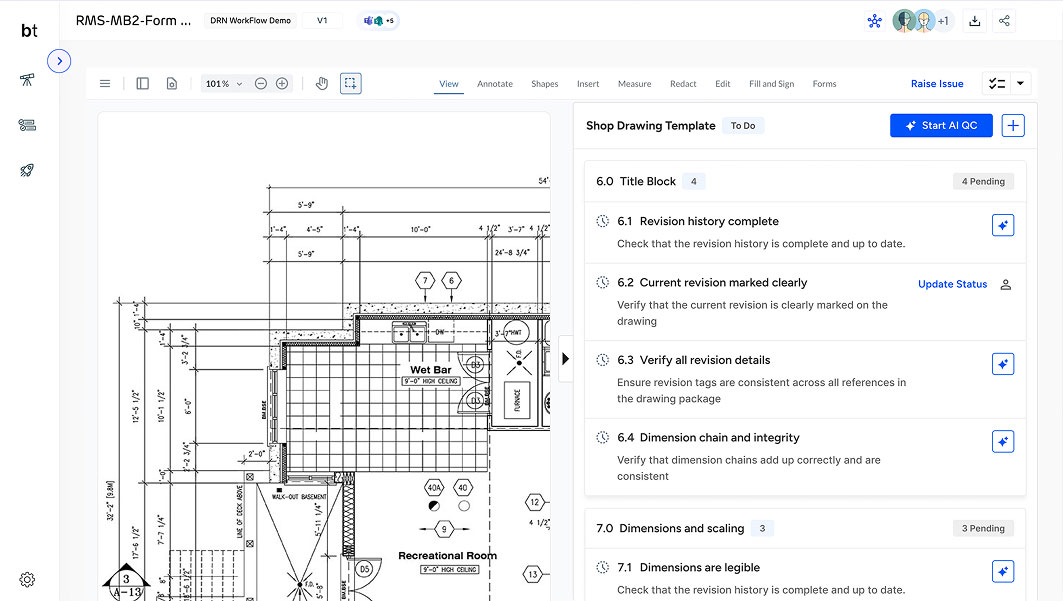The width and height of the screenshot is (1063, 601).
Task: Open the Measure tab
Action: (634, 84)
